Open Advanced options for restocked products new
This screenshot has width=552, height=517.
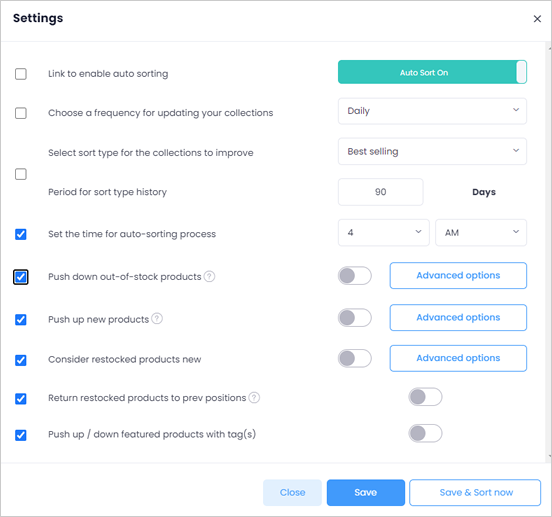(x=458, y=358)
